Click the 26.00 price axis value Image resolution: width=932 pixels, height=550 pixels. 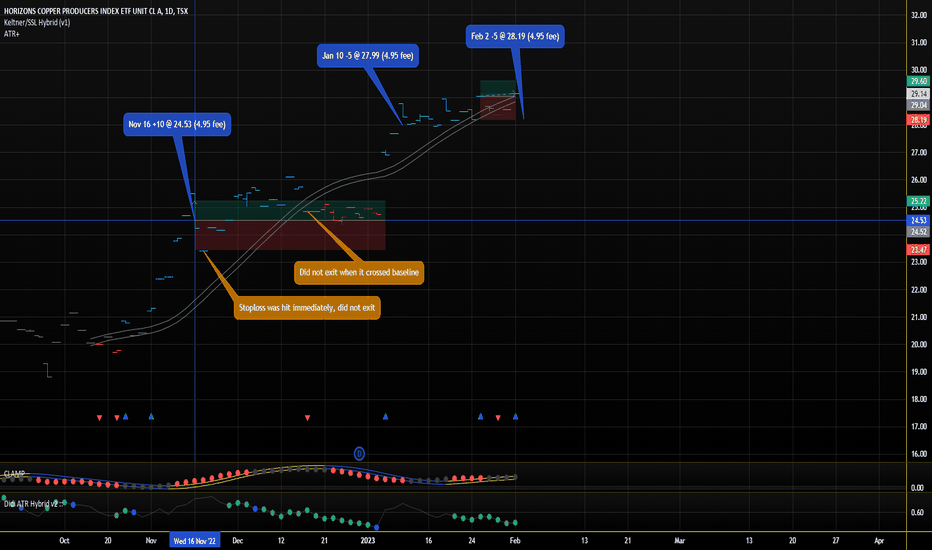[919, 180]
